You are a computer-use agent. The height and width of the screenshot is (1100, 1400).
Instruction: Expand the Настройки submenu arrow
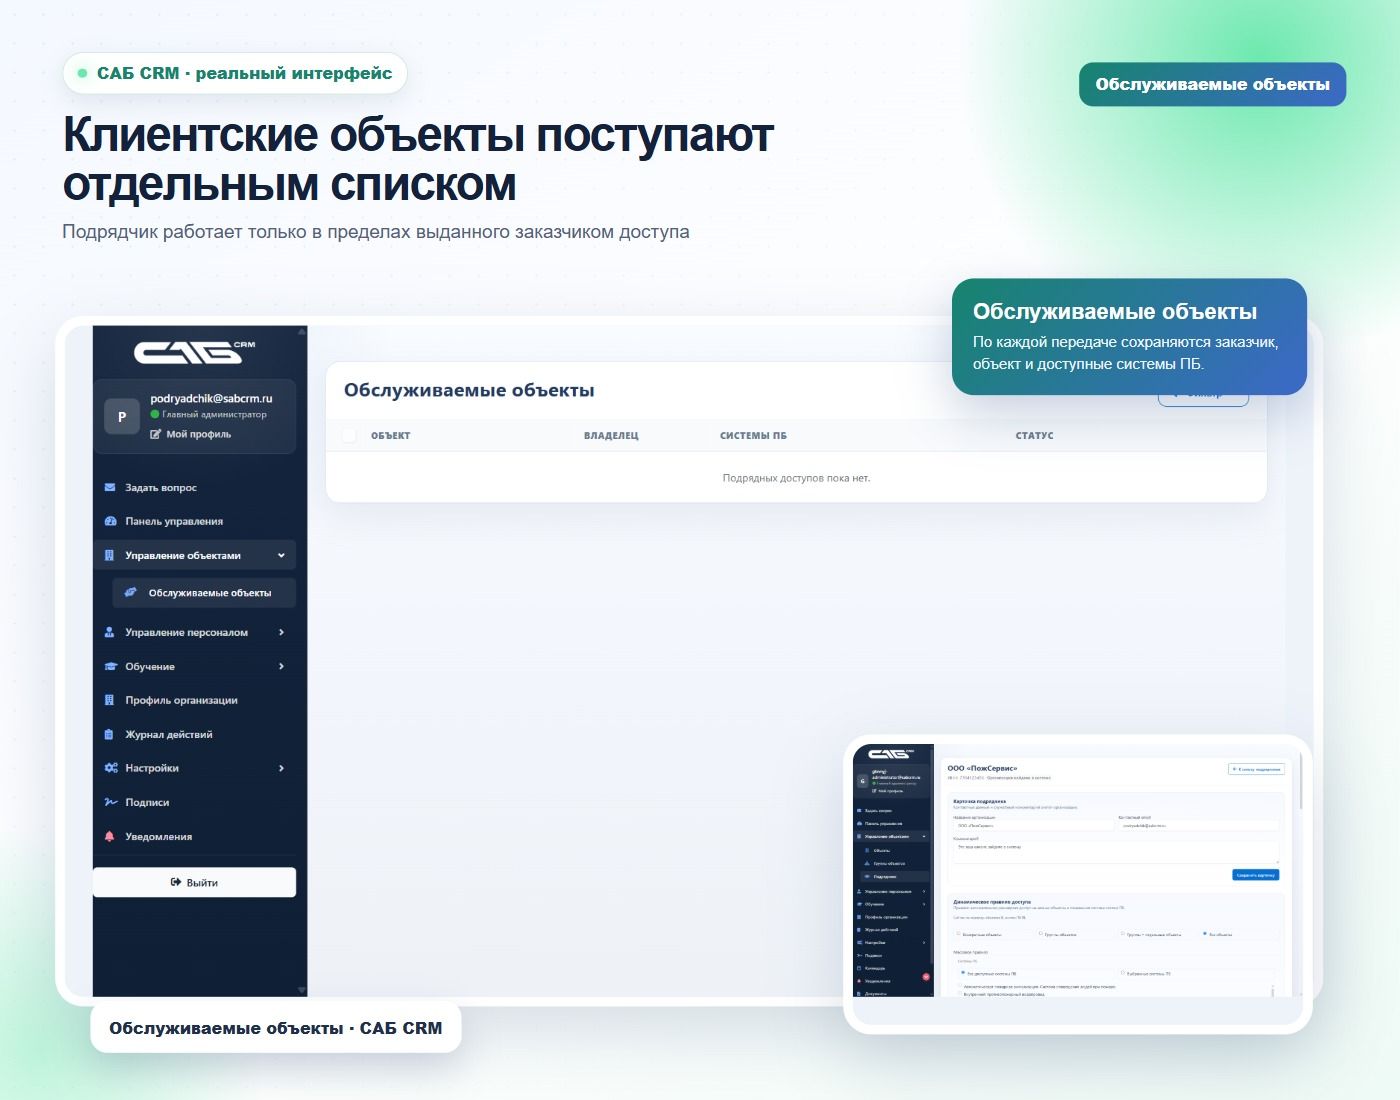click(x=281, y=769)
